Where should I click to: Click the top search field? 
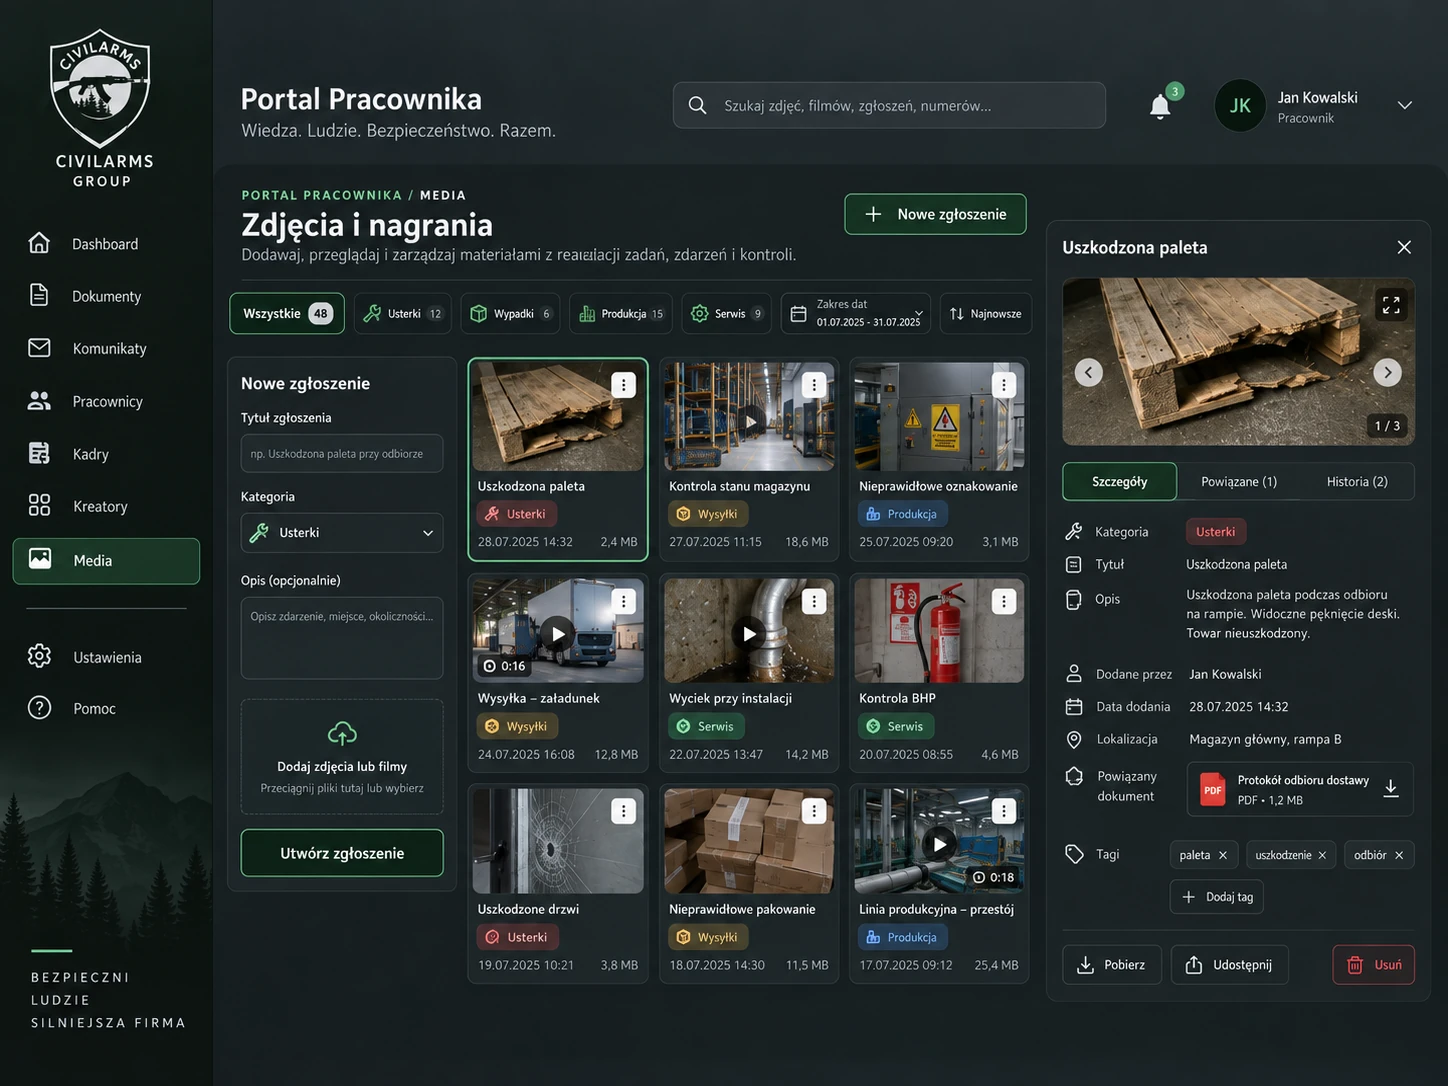tap(890, 105)
